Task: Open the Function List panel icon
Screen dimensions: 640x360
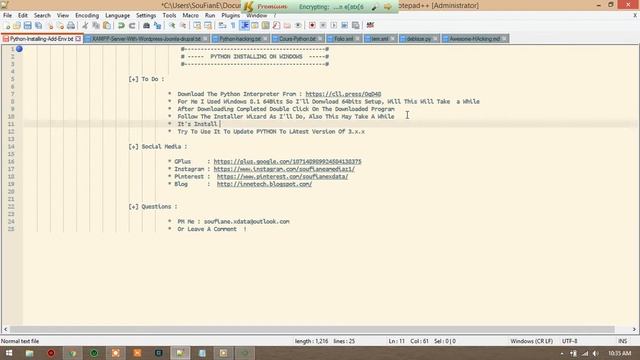Action: coord(276,25)
